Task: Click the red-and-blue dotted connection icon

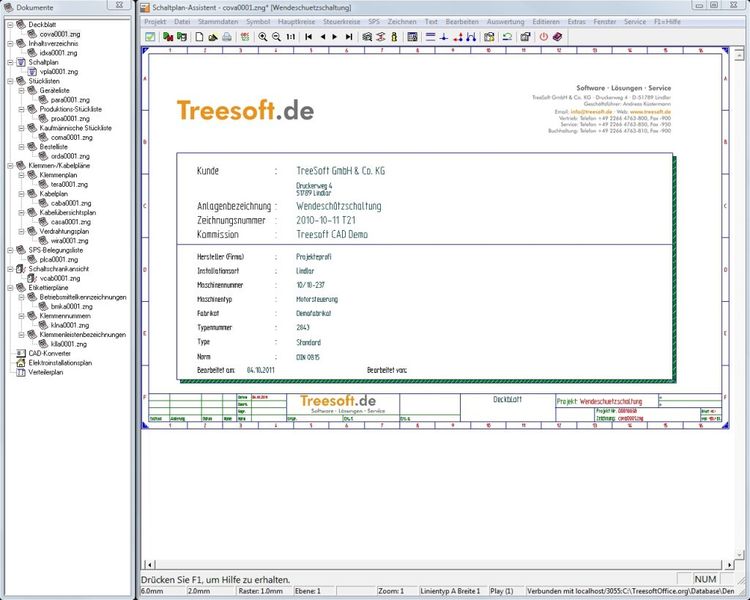Action: click(x=458, y=37)
